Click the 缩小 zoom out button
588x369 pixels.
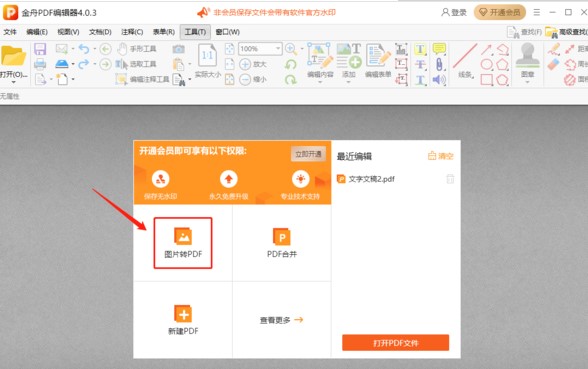click(x=253, y=80)
